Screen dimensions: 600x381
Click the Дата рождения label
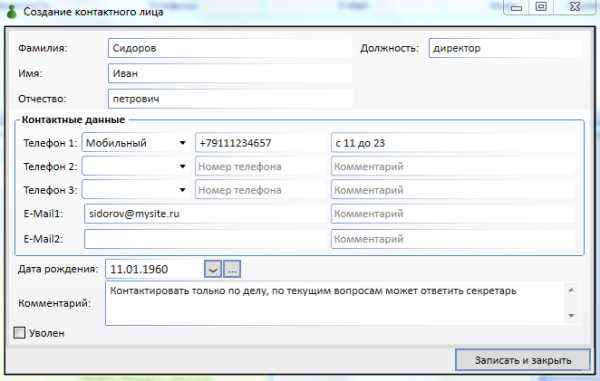(58, 269)
